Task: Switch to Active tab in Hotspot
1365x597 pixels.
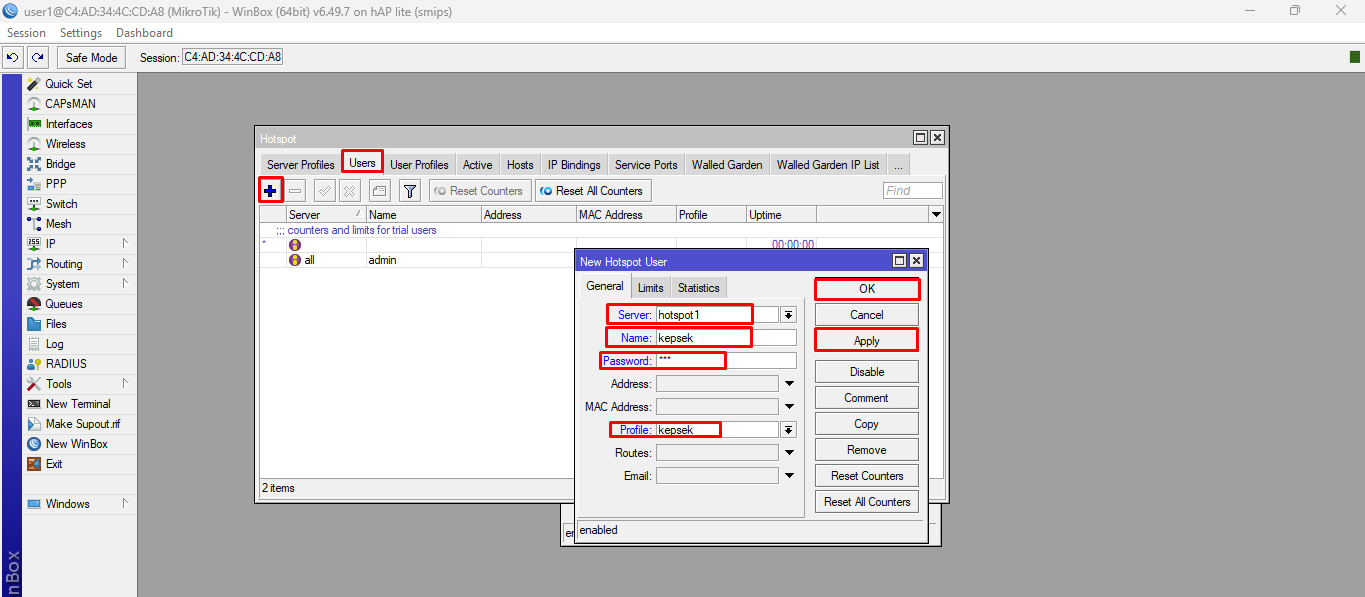Action: tap(477, 165)
